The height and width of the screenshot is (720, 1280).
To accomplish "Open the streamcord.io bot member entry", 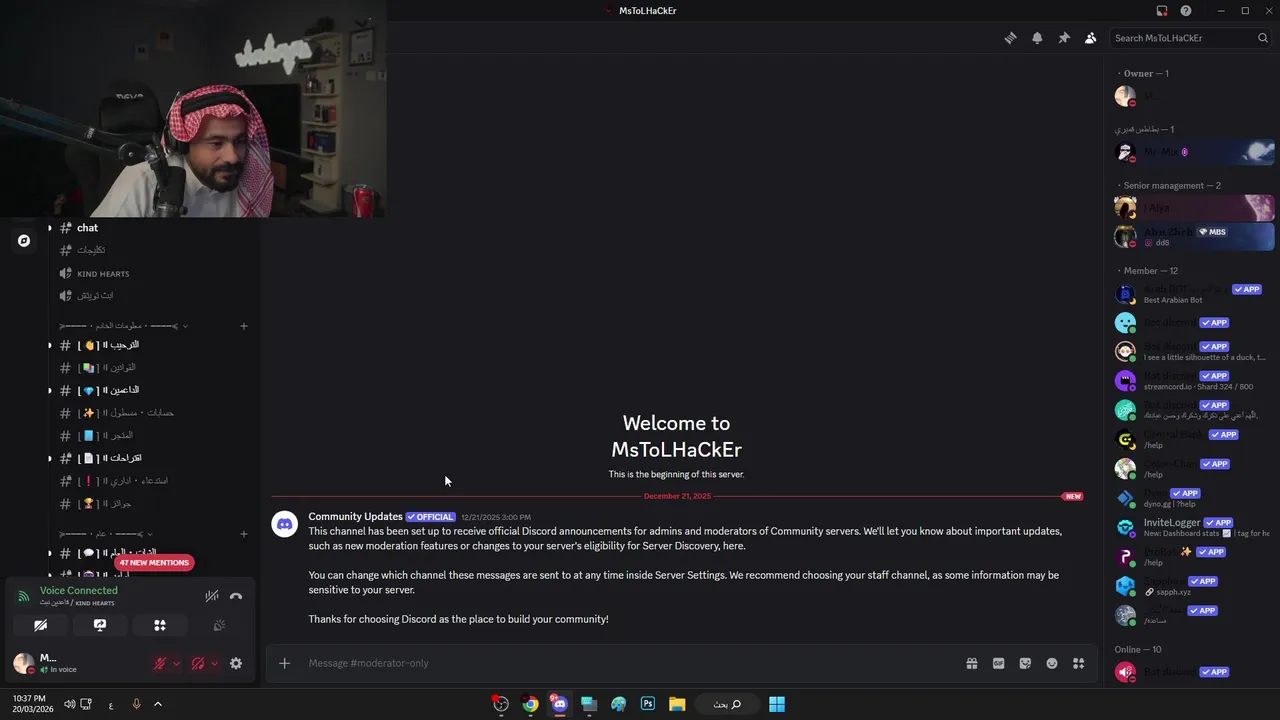I will point(1193,381).
